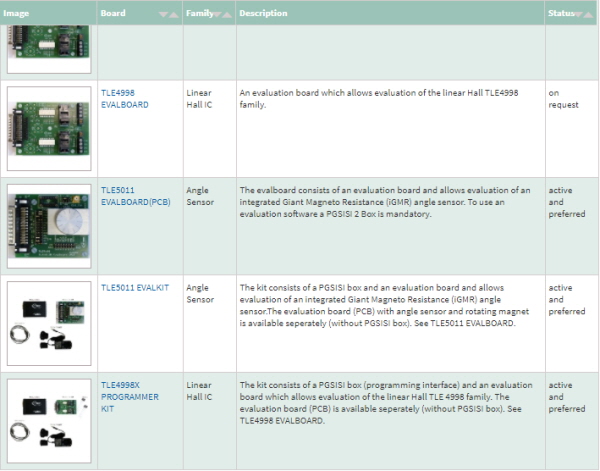Viewport: 600px width, 471px height.
Task: Sort Board column descending with down arrow
Action: point(163,15)
